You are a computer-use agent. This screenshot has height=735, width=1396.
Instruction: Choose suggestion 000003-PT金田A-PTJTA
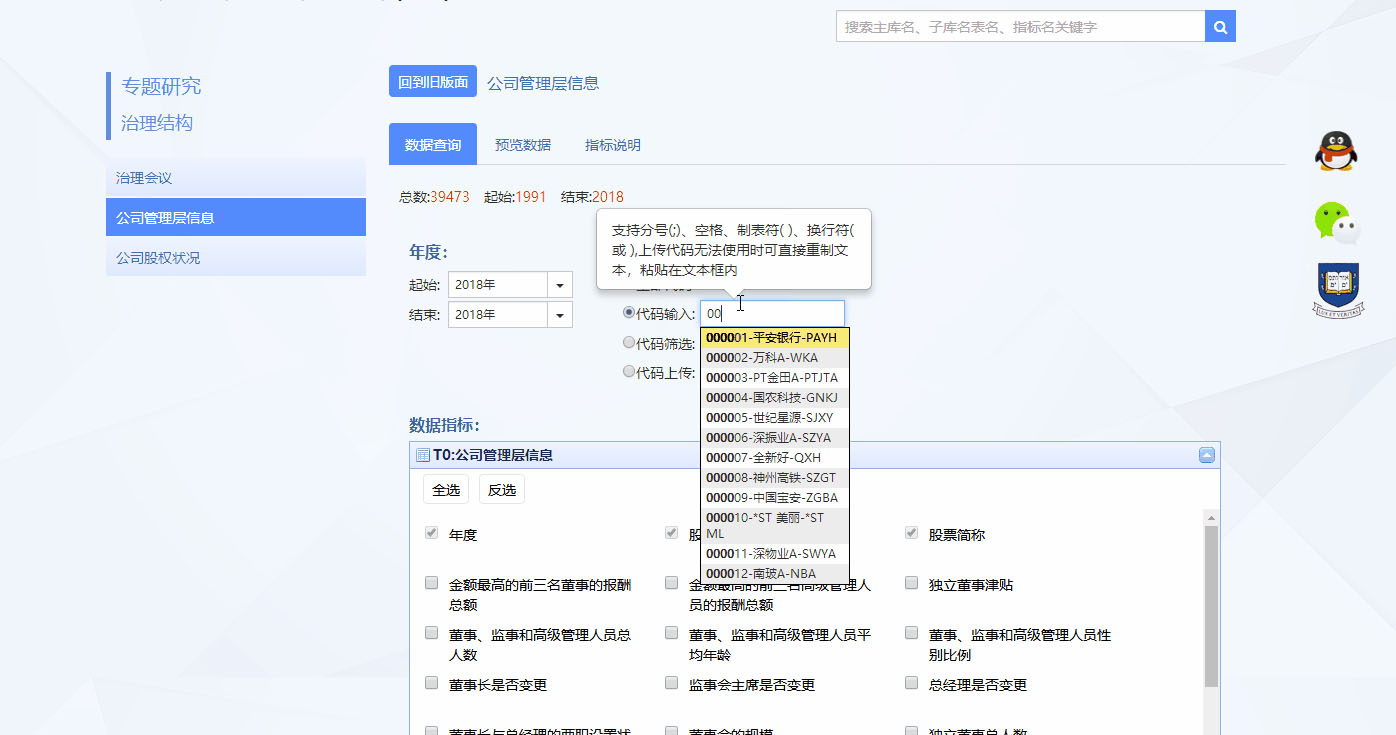[x=775, y=378]
